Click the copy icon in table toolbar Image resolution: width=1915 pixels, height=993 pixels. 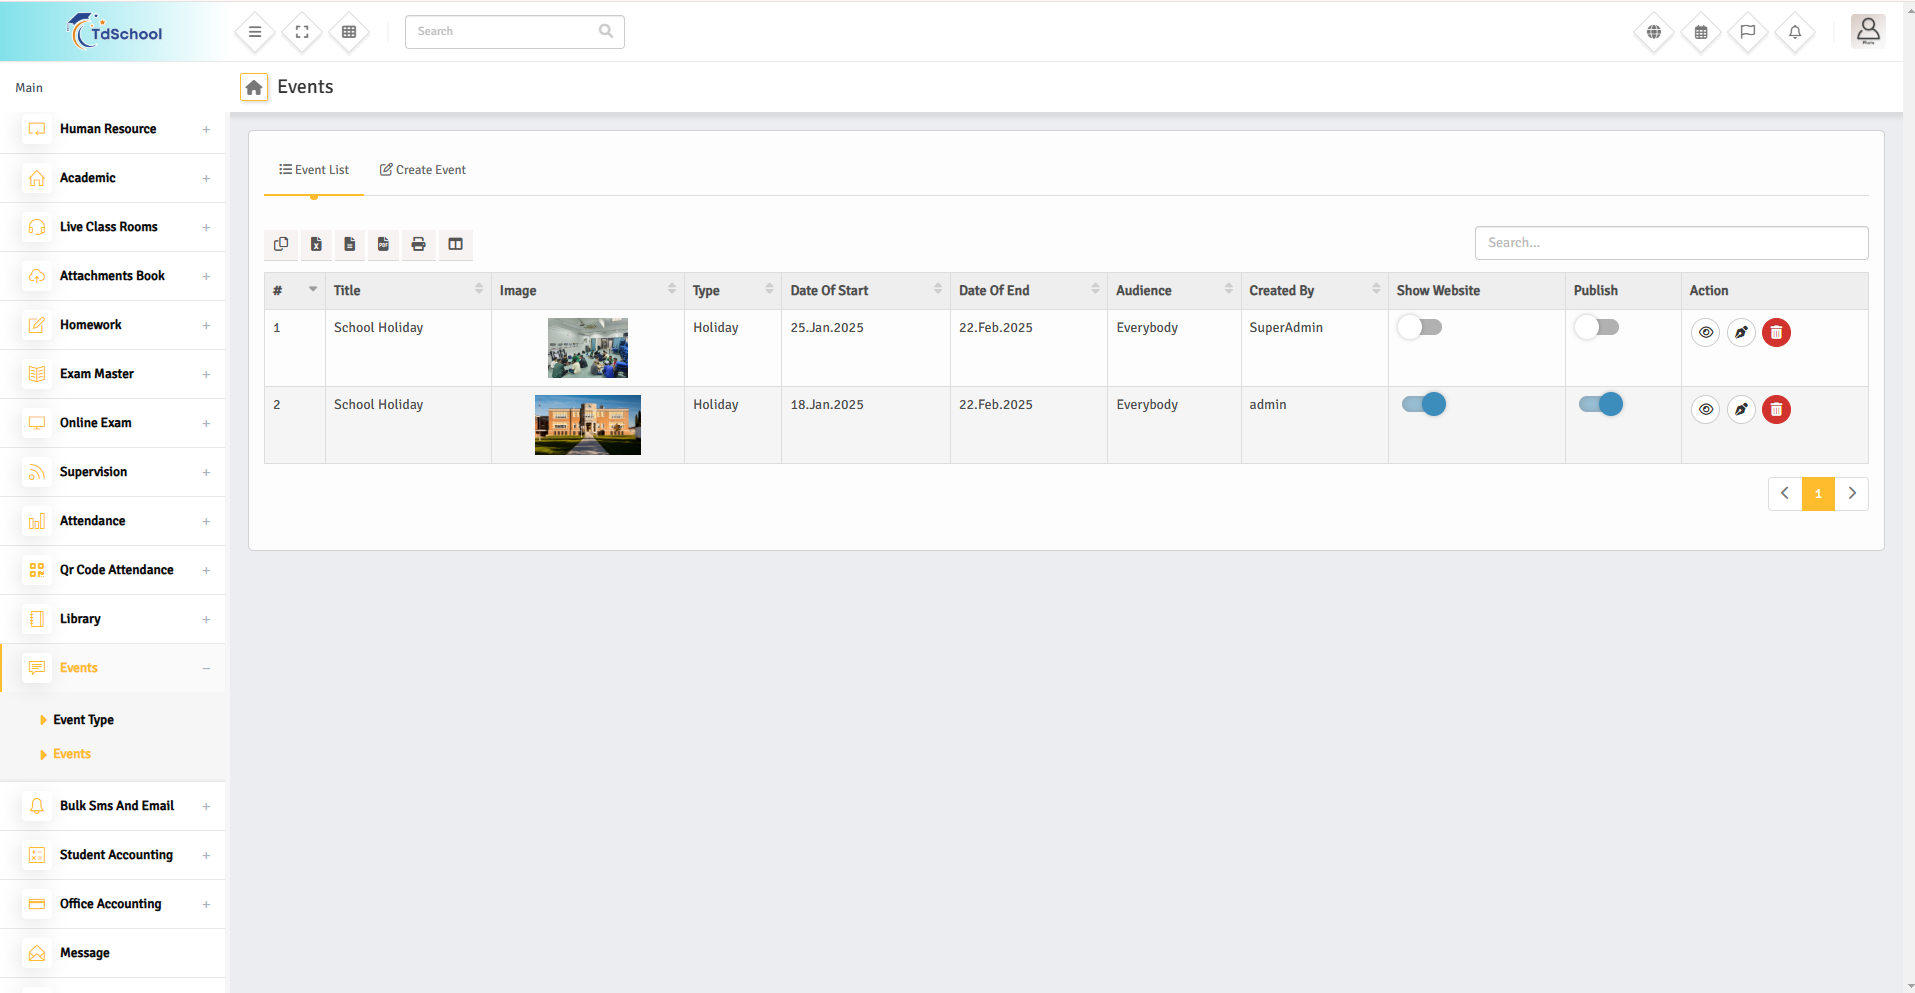click(281, 244)
